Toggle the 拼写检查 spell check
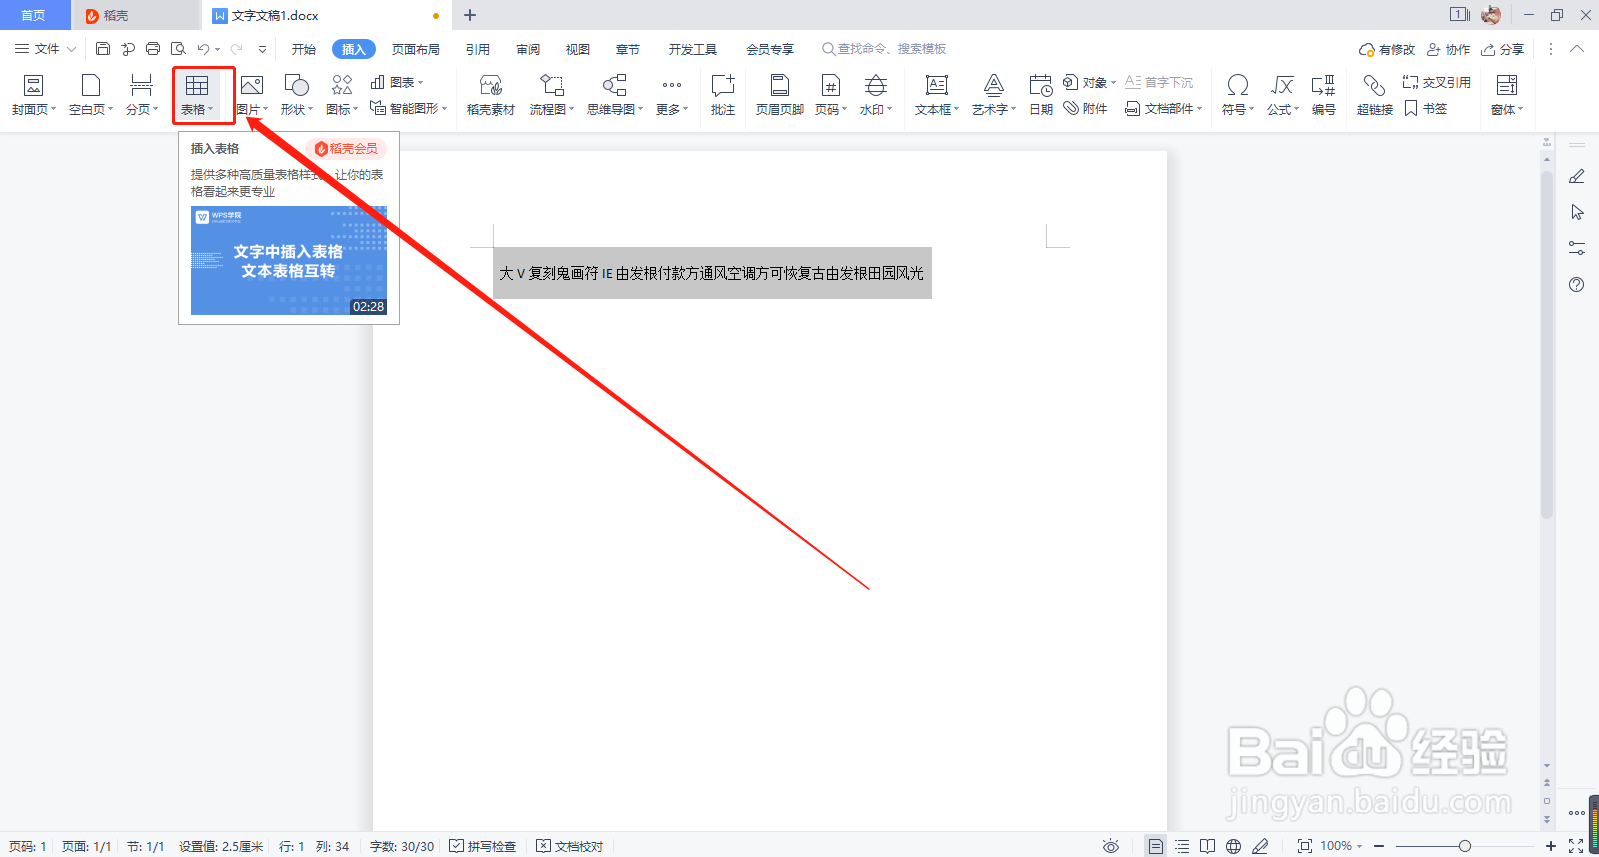1599x857 pixels. pyautogui.click(x=483, y=846)
